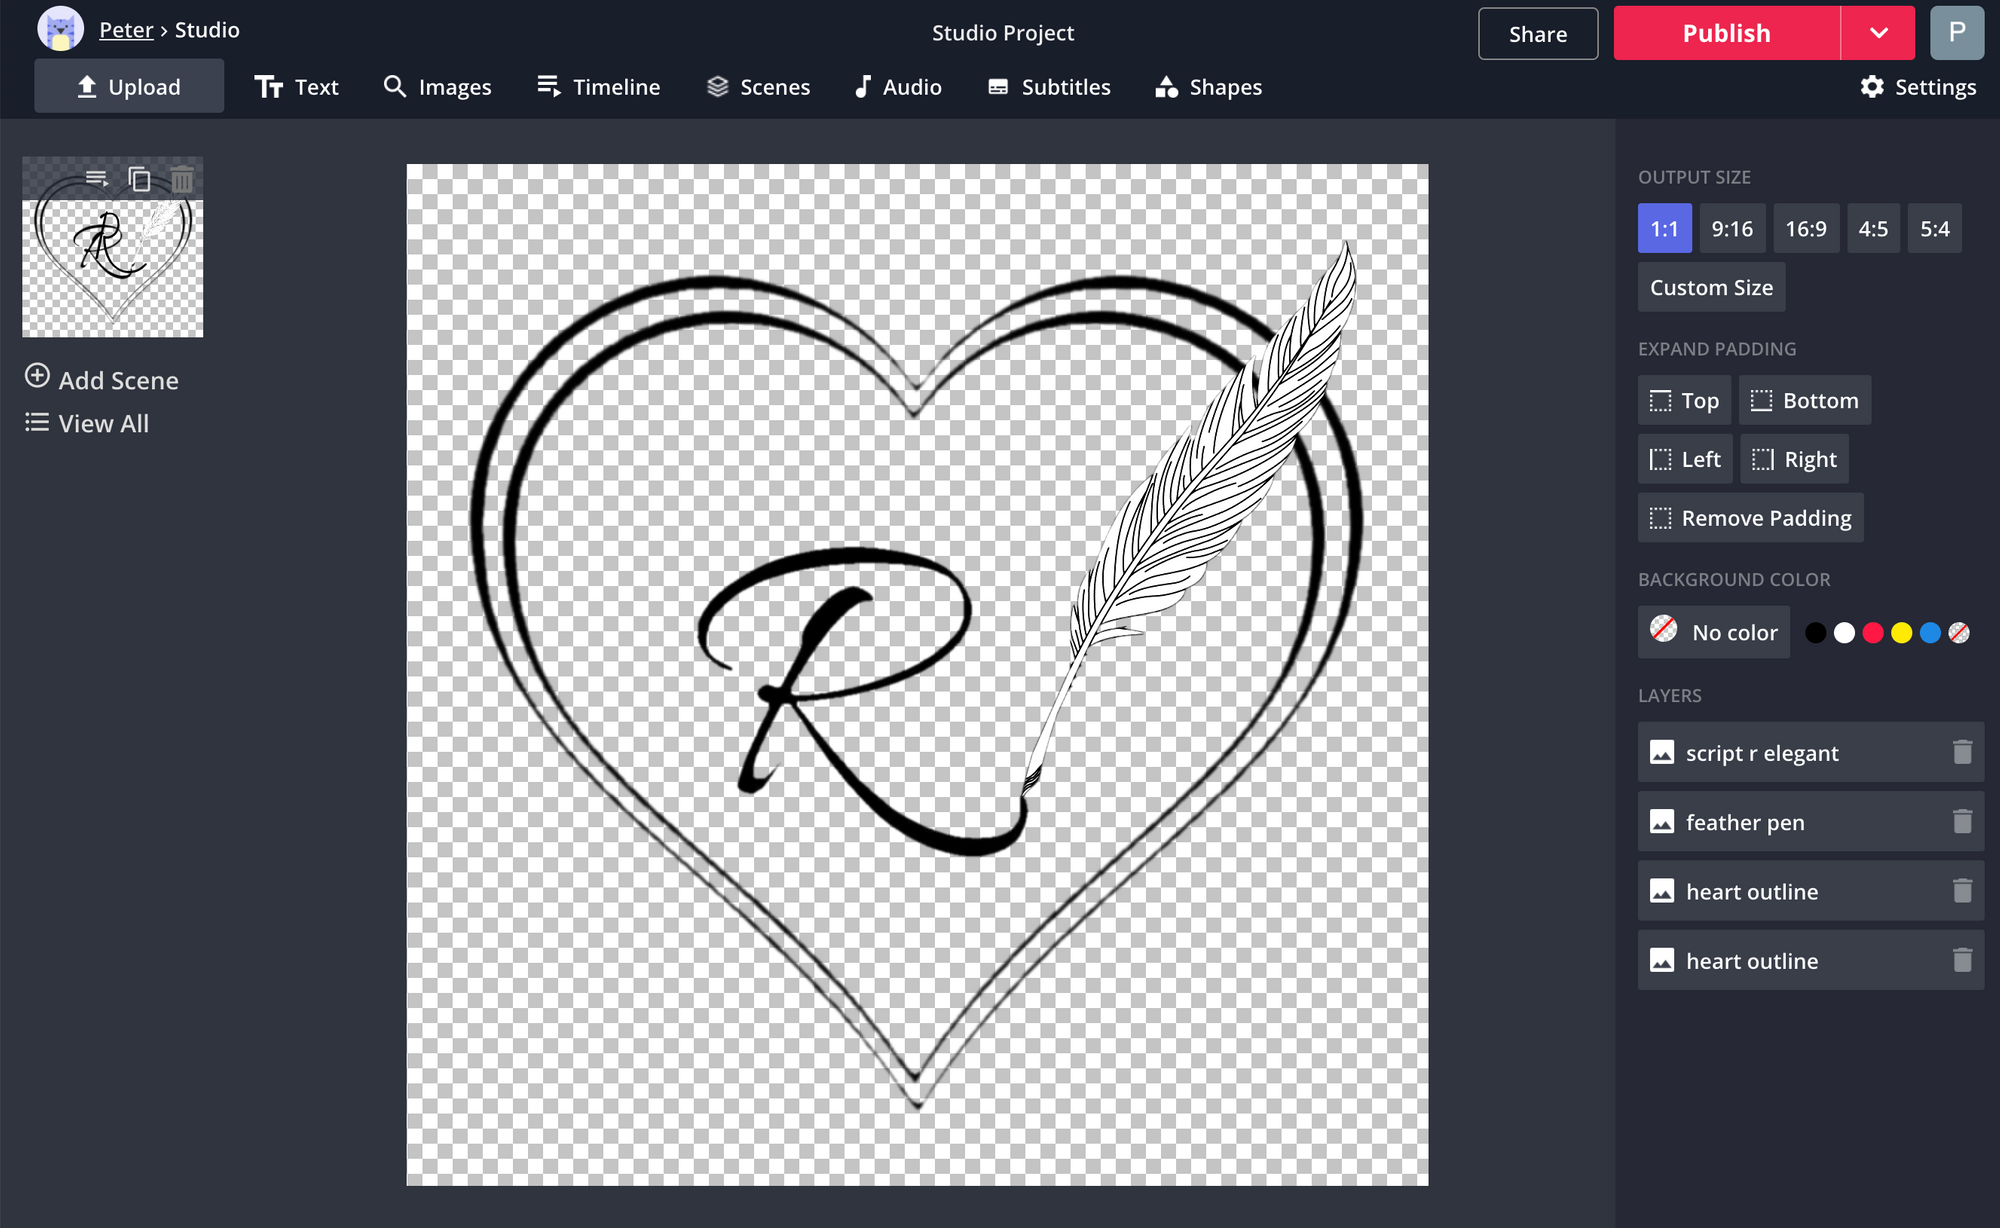Open the Scenes panel
Screen dimensions: 2000x1228
(757, 87)
